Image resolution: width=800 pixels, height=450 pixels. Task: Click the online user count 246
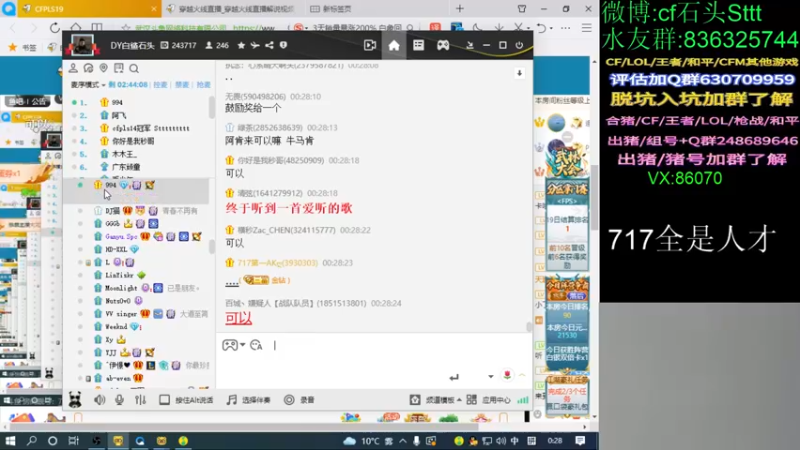[217, 45]
